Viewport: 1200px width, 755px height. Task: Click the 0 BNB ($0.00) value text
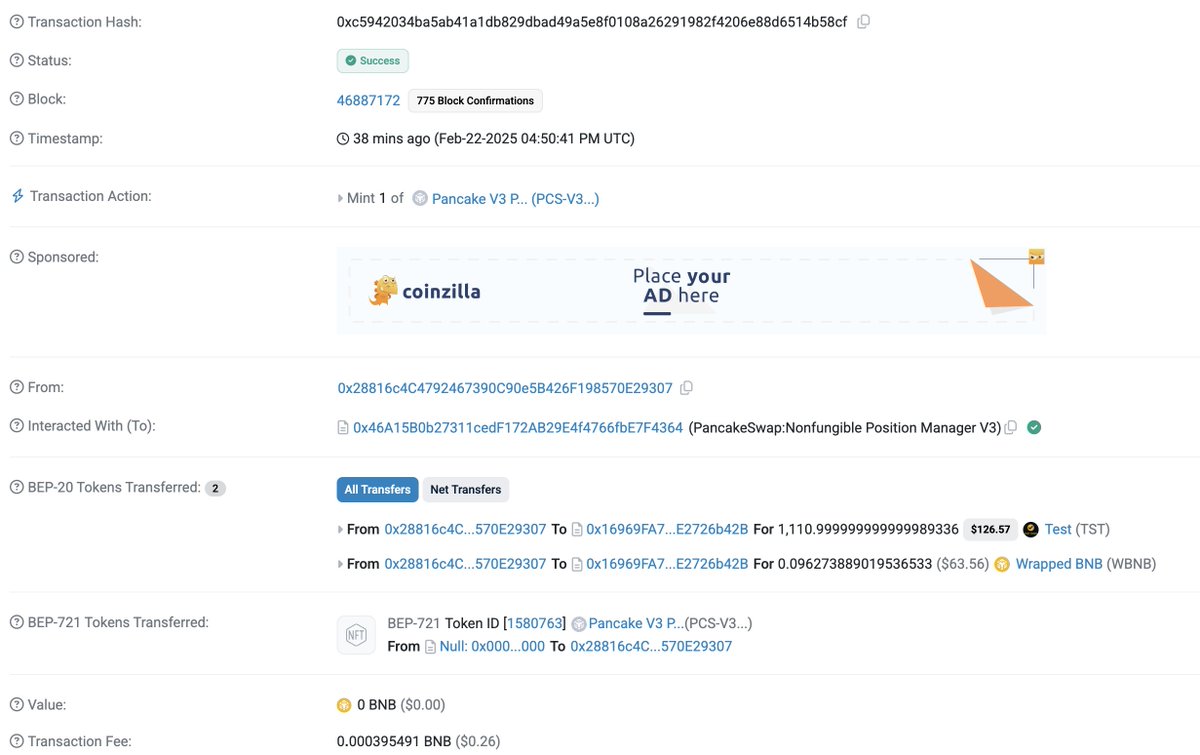point(401,706)
